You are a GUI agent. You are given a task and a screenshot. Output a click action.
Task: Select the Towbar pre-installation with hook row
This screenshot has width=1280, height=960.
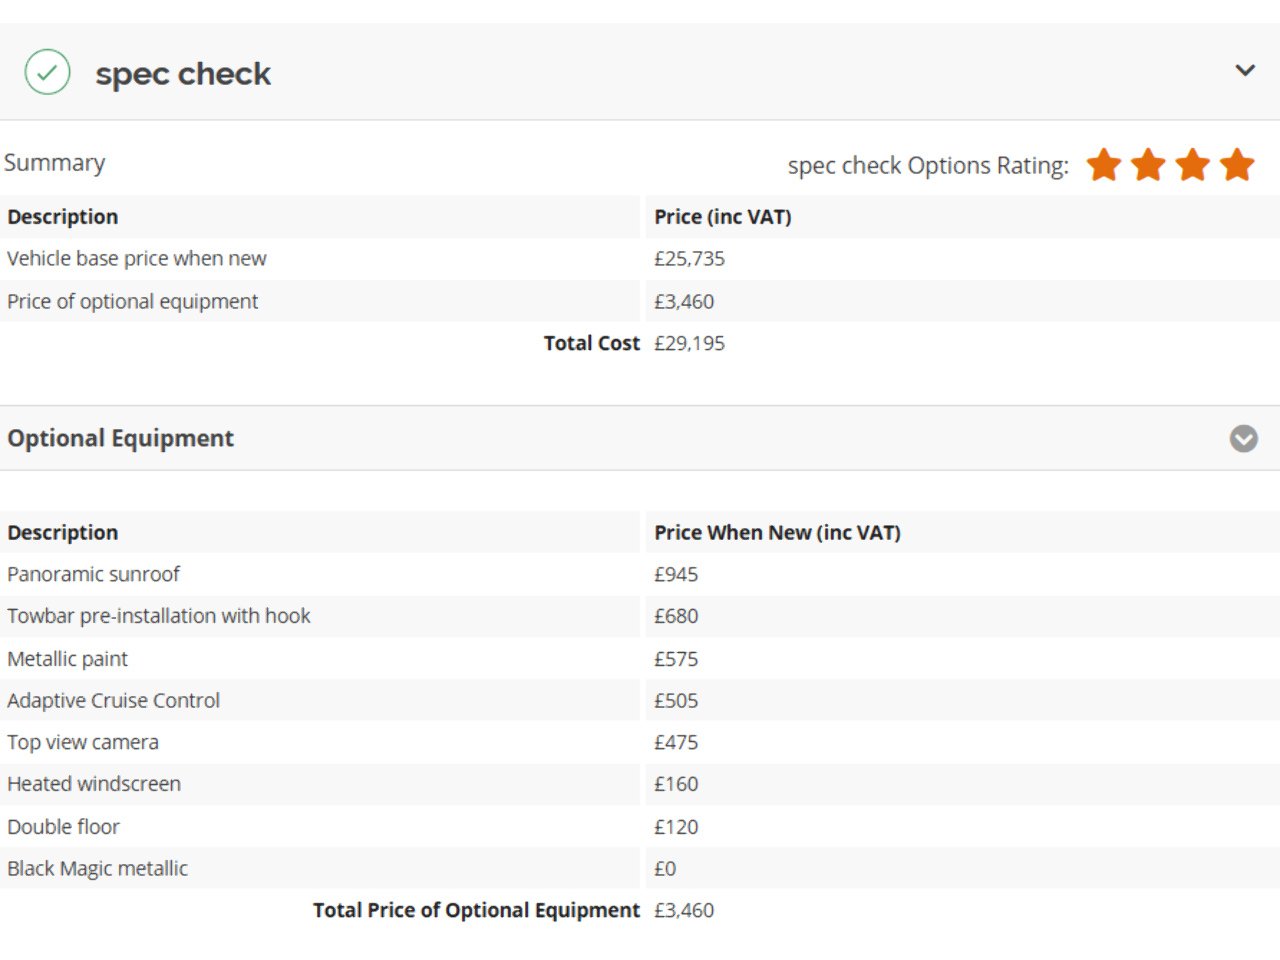tap(158, 616)
